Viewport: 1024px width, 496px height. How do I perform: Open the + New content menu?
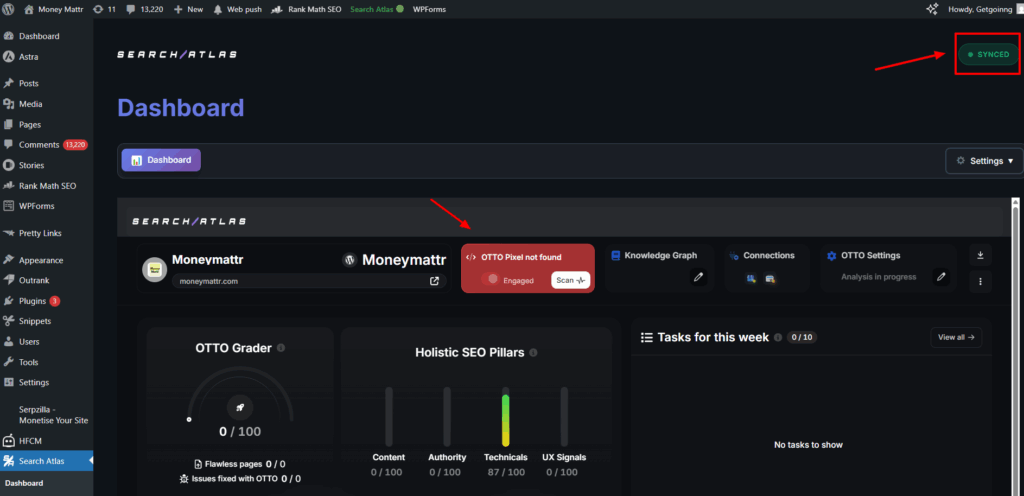189,10
